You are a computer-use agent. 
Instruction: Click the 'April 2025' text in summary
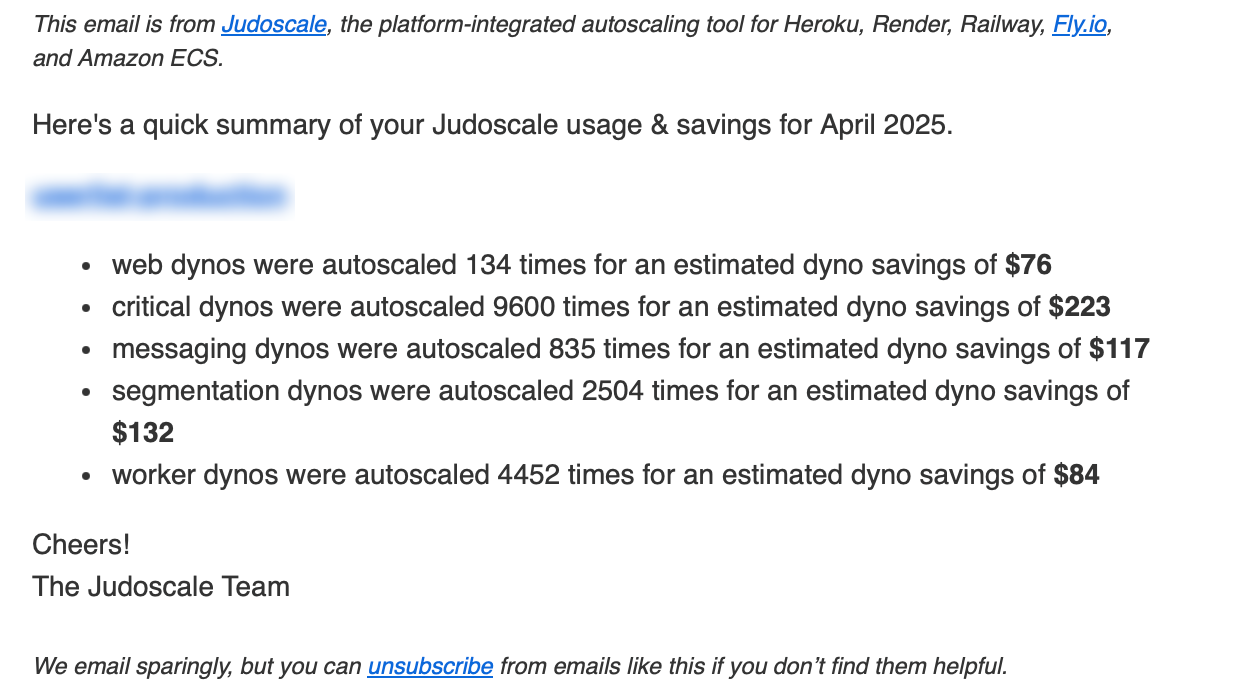(x=881, y=125)
